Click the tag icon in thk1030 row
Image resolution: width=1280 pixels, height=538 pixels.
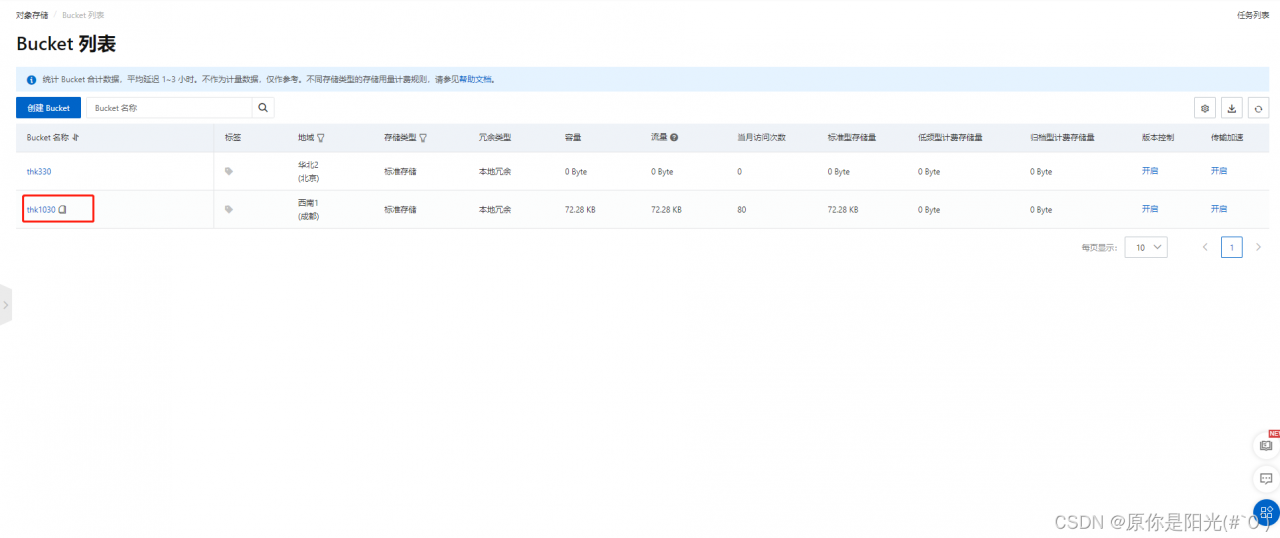pos(229,209)
